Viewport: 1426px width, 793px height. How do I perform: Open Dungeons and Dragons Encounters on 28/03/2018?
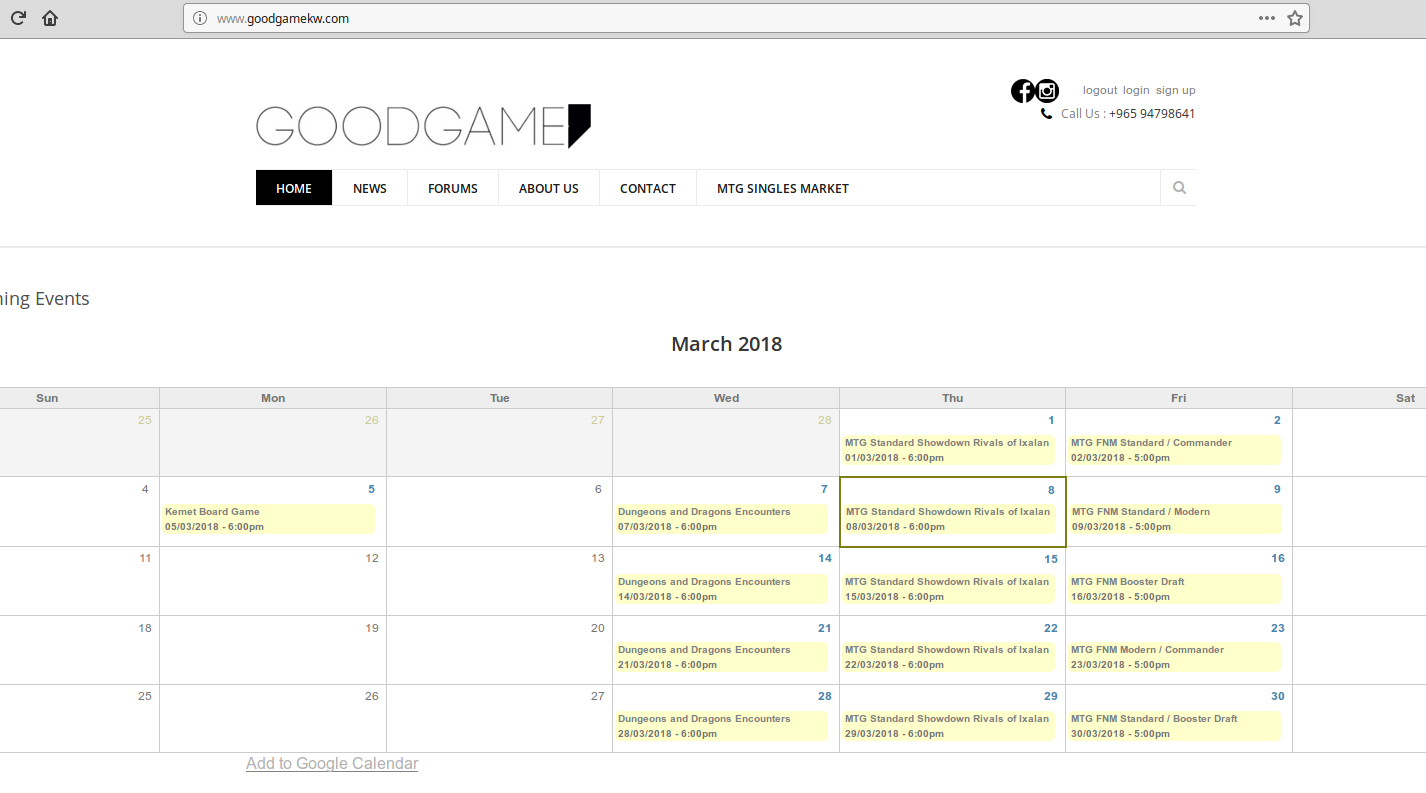[721, 725]
